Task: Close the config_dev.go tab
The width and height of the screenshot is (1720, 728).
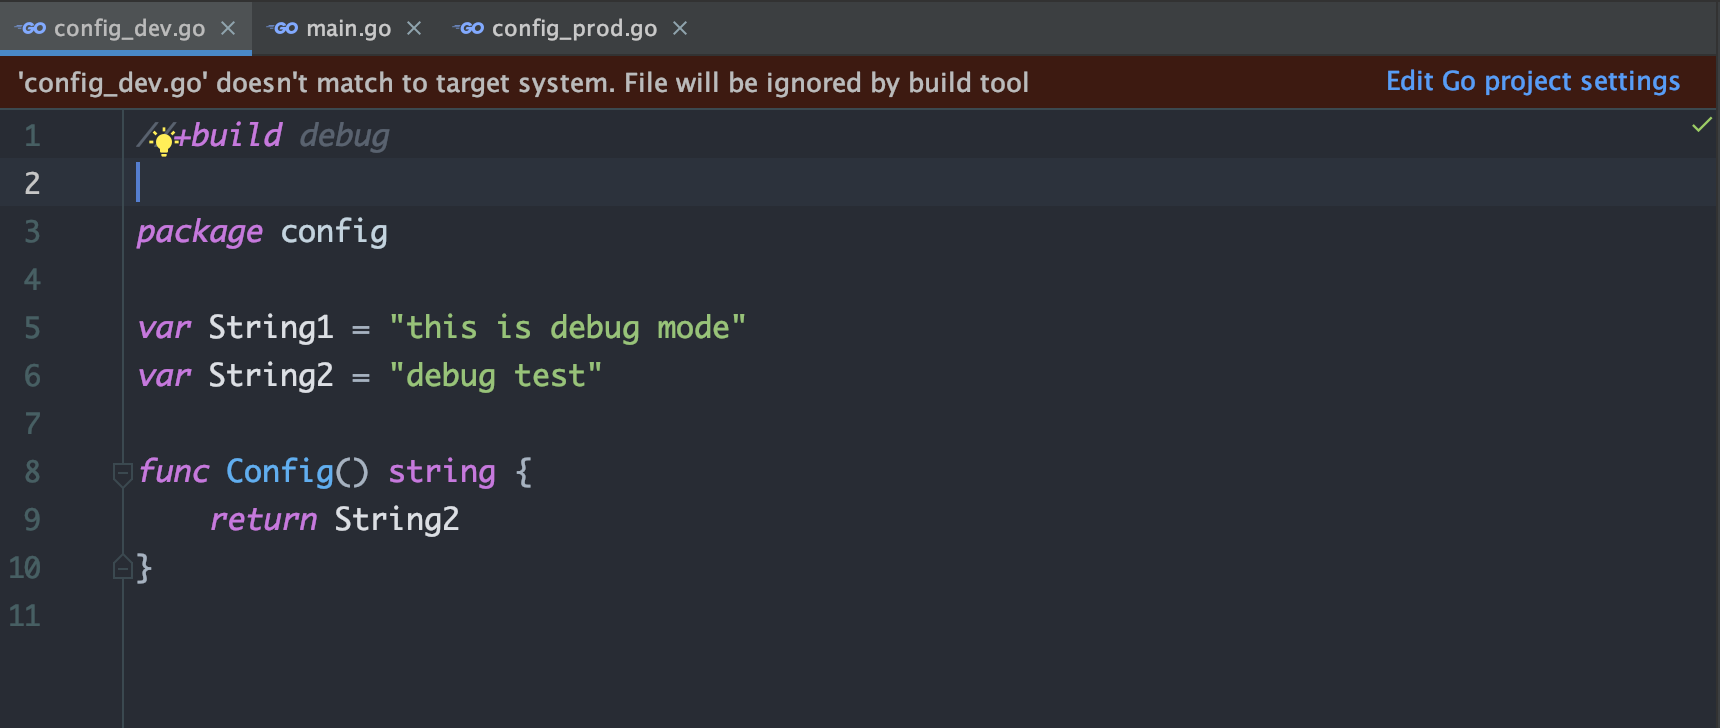Action: click(228, 28)
